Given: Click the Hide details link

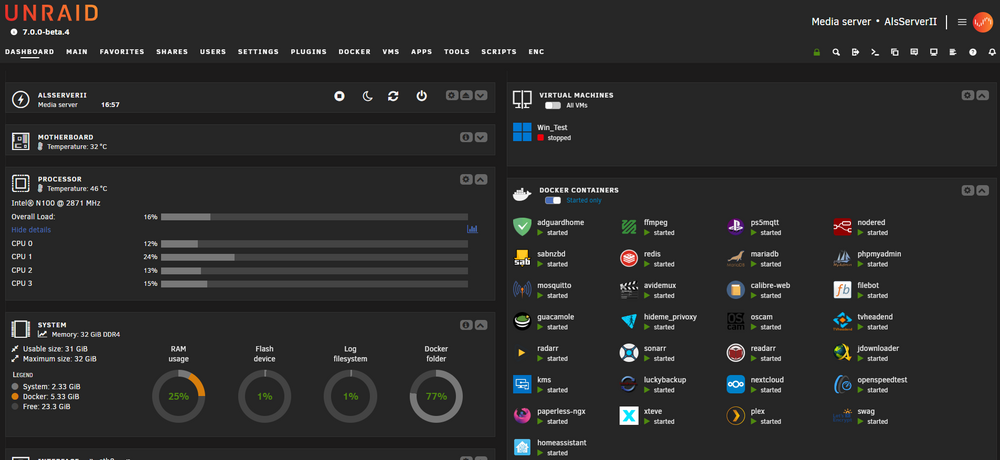Looking at the screenshot, I should 31,230.
